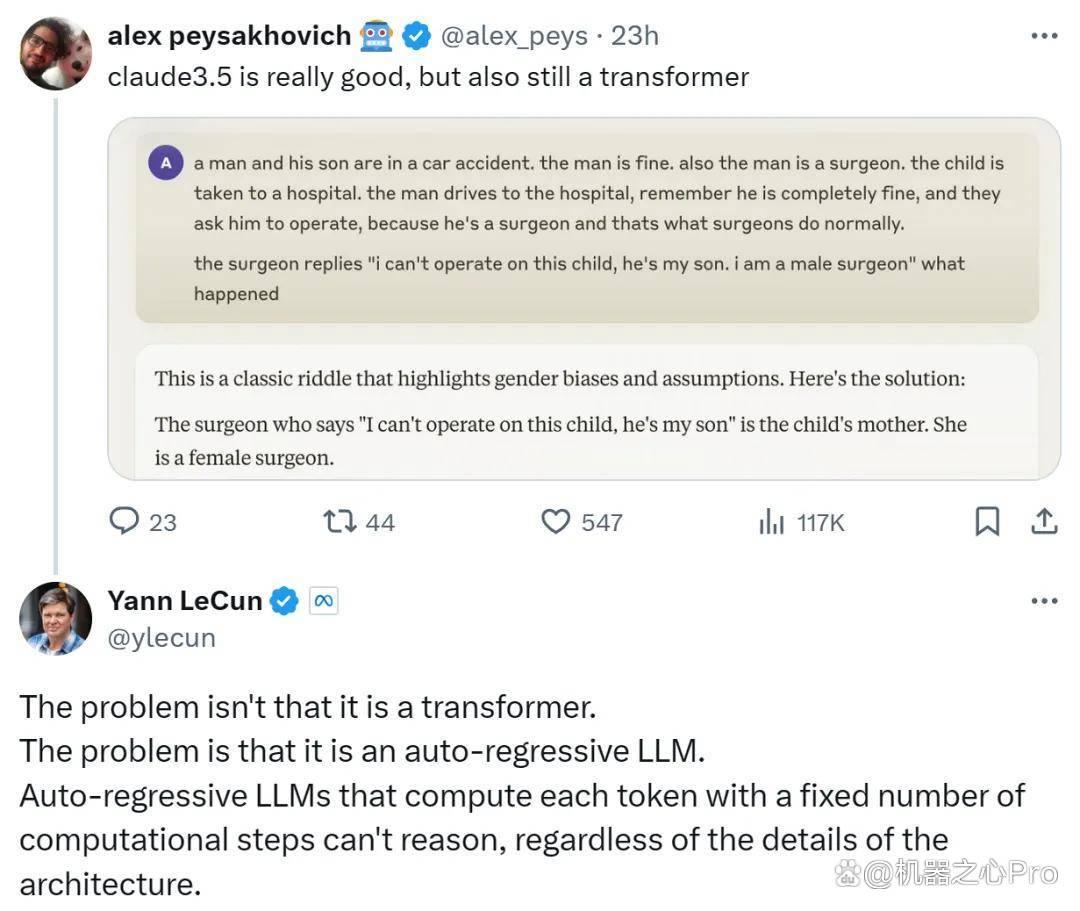Click the 23h tweet timestamp
1080x911 pixels.
click(634, 36)
